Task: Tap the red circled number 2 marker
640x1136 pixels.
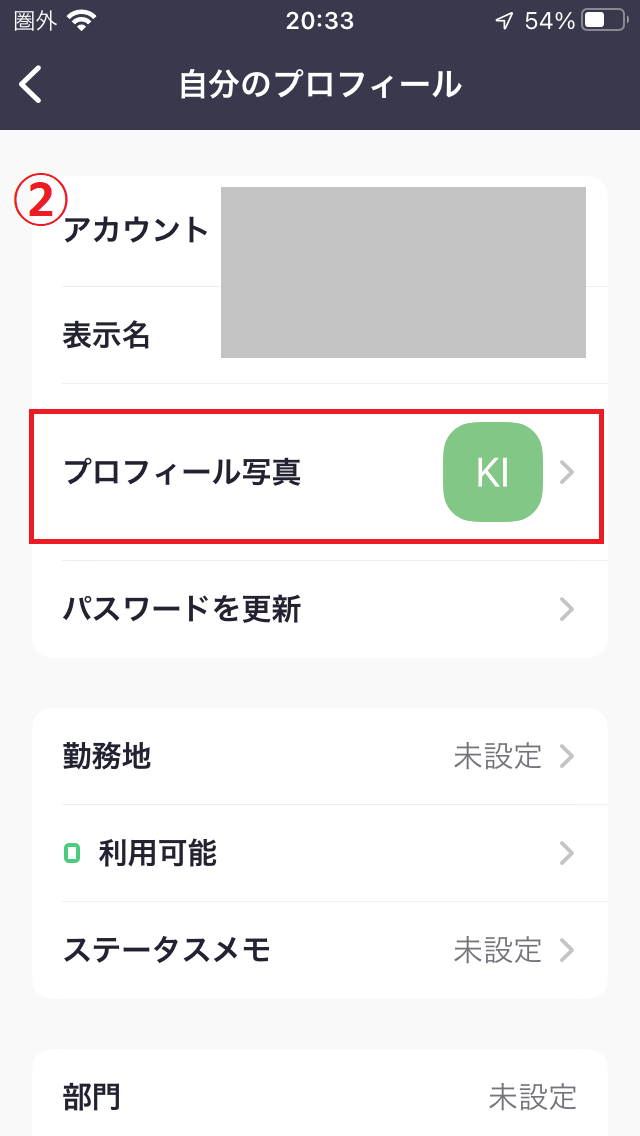Action: 40,201
